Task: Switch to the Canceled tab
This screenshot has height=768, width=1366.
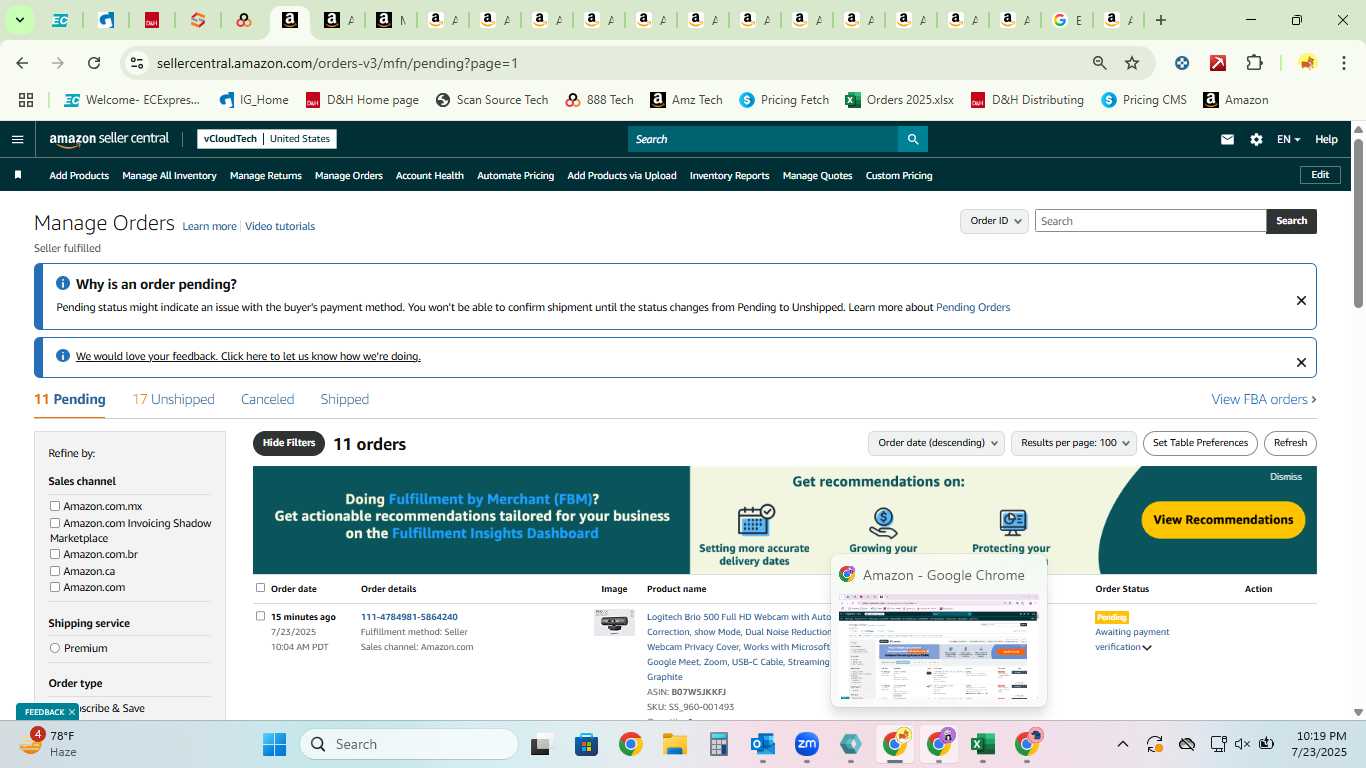Action: pyautogui.click(x=267, y=399)
